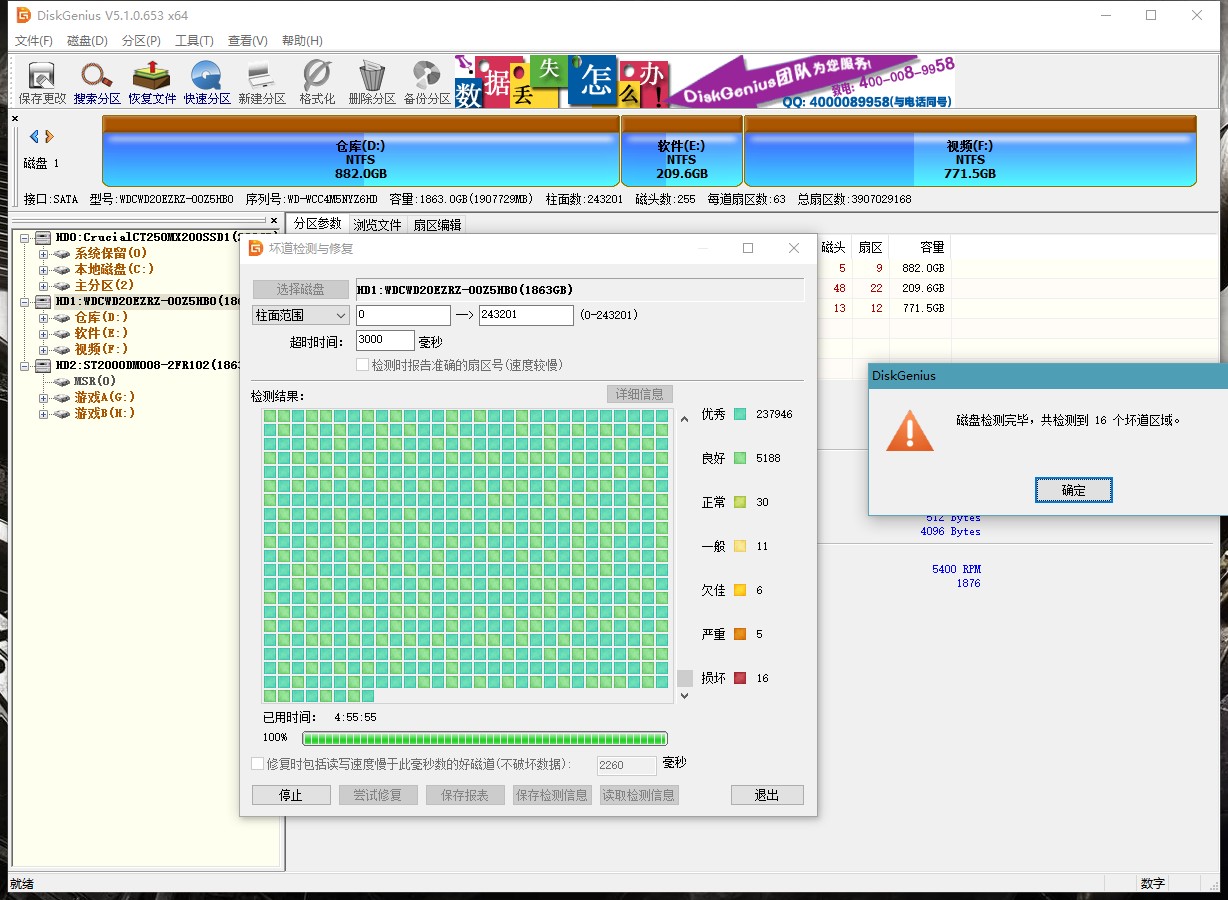Select the 视频(F:) partition bar
Viewport: 1228px width, 900px height.
970,151
